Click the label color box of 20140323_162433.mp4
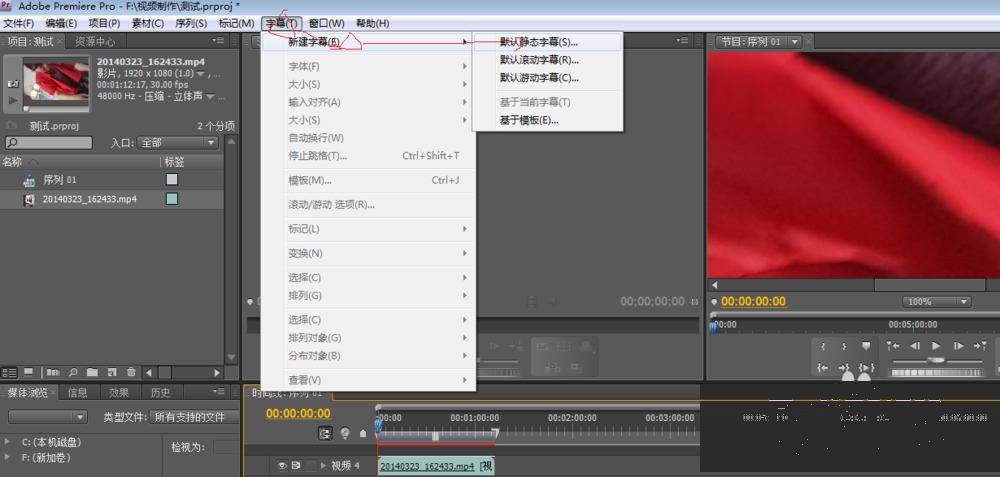 pos(171,199)
